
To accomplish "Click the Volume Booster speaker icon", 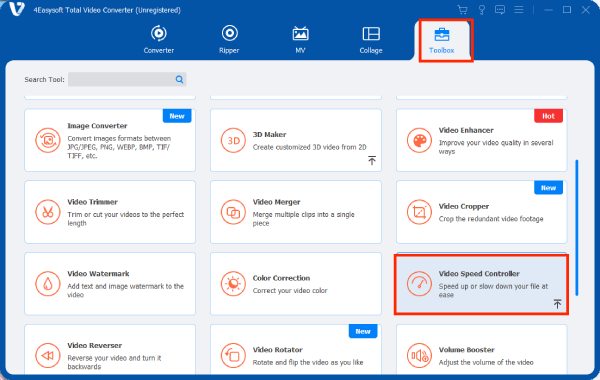I will 419,356.
